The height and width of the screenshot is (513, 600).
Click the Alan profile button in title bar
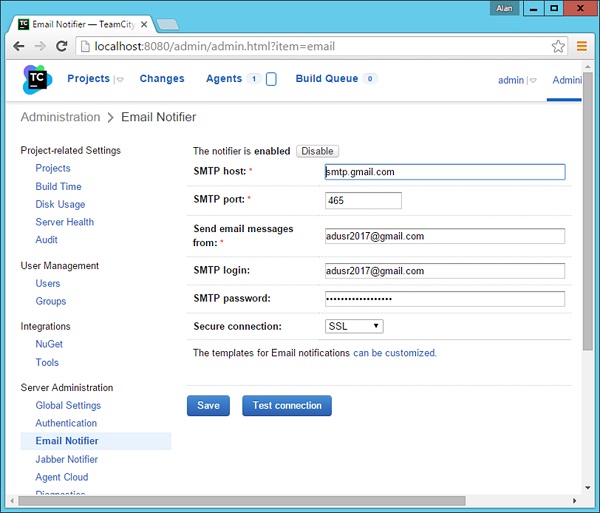pyautogui.click(x=504, y=8)
